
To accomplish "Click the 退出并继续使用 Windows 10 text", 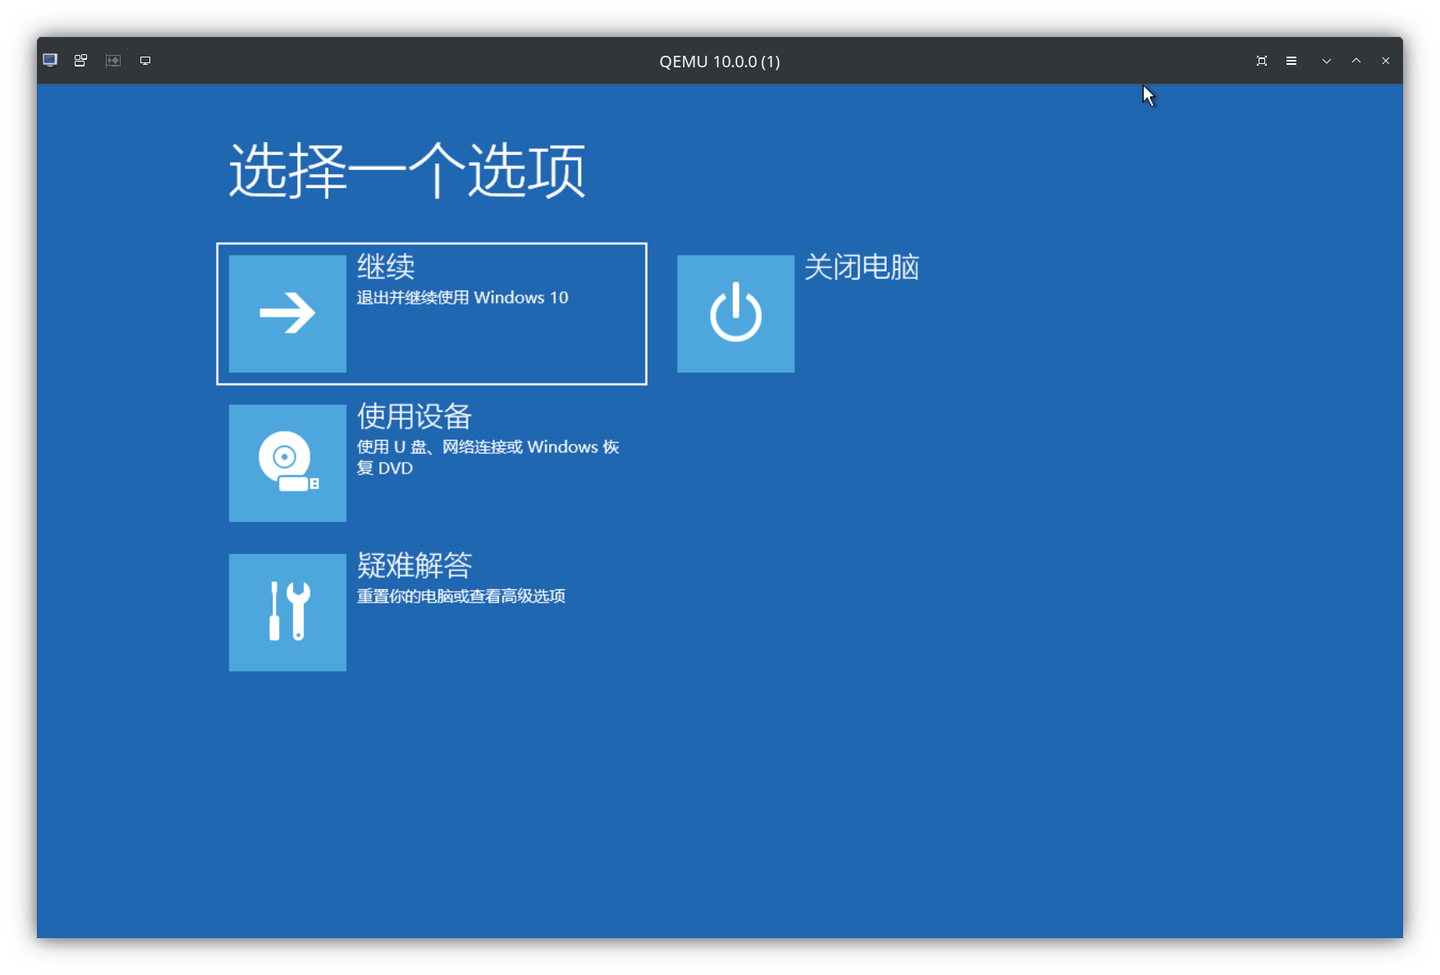I will click(x=462, y=297).
